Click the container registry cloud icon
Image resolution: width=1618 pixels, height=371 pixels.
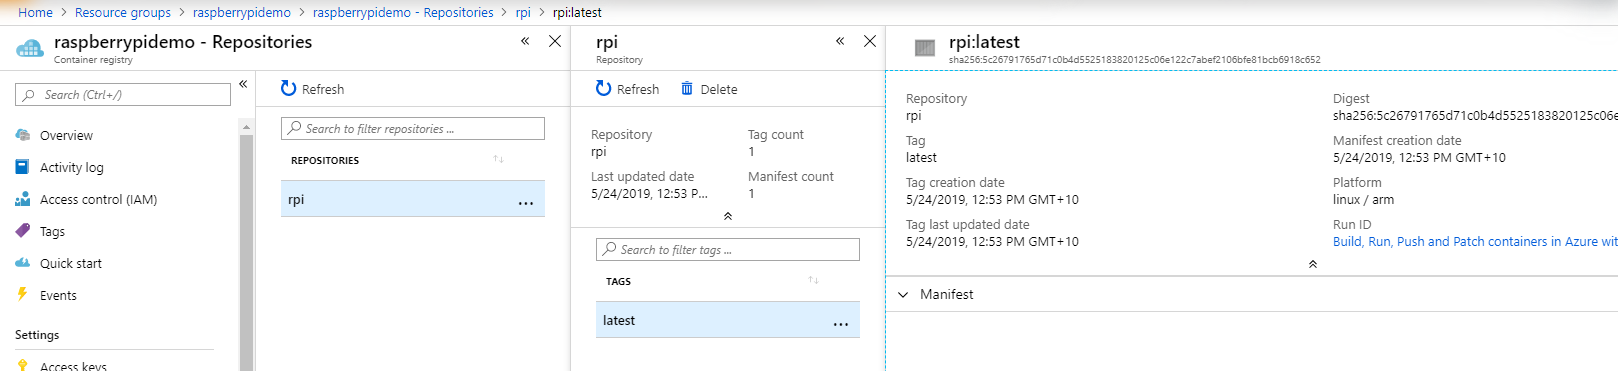[30, 47]
